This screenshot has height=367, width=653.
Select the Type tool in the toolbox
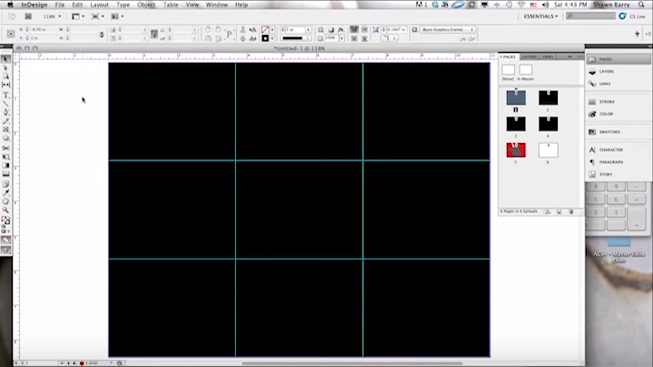pyautogui.click(x=6, y=95)
